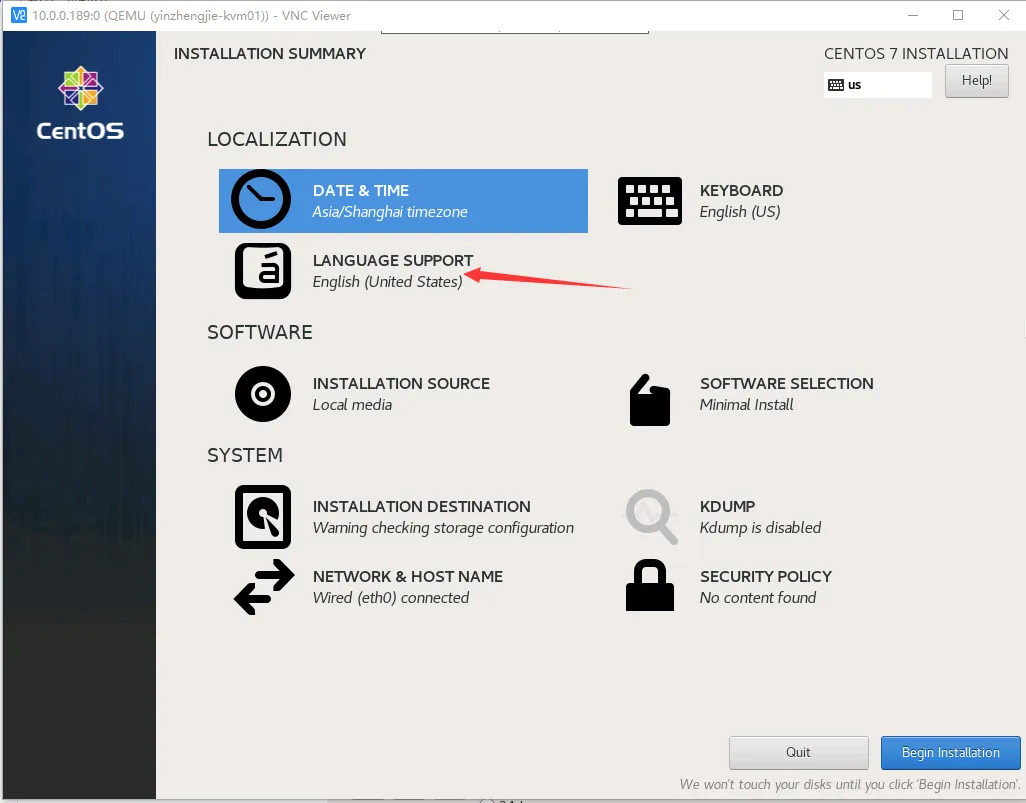Click the Begin Installation button

click(x=950, y=753)
